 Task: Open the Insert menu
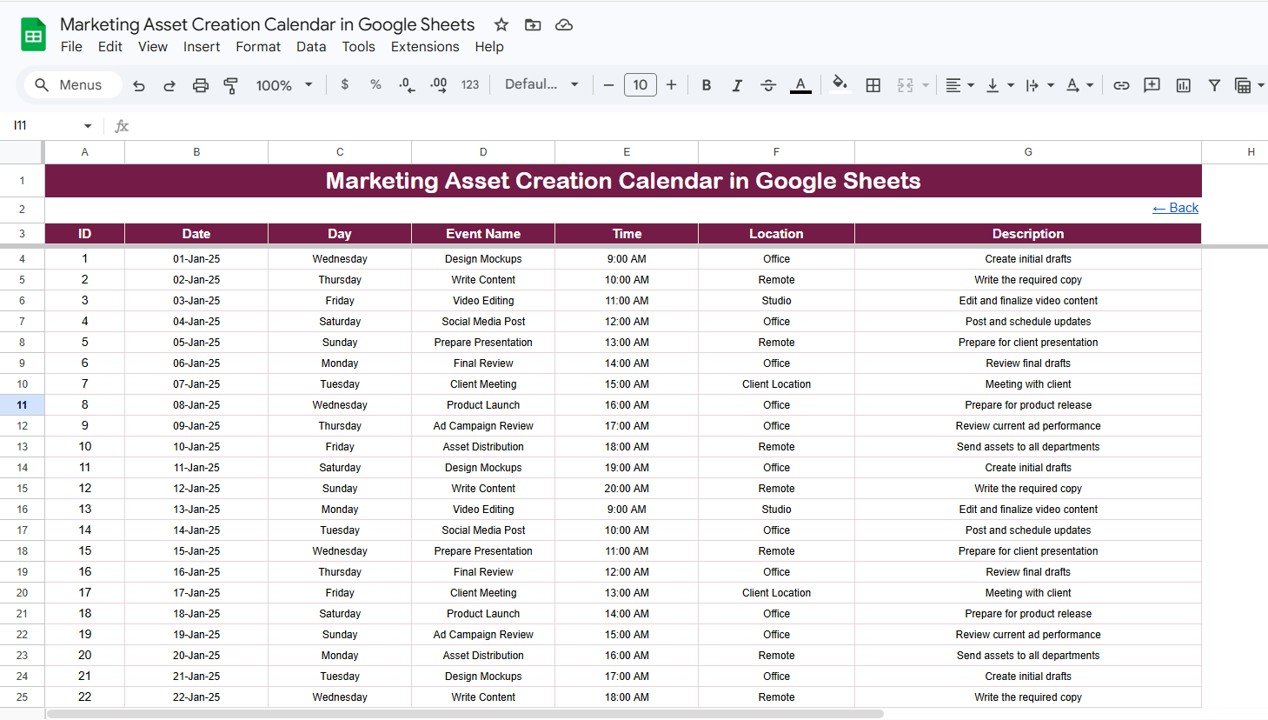202,46
